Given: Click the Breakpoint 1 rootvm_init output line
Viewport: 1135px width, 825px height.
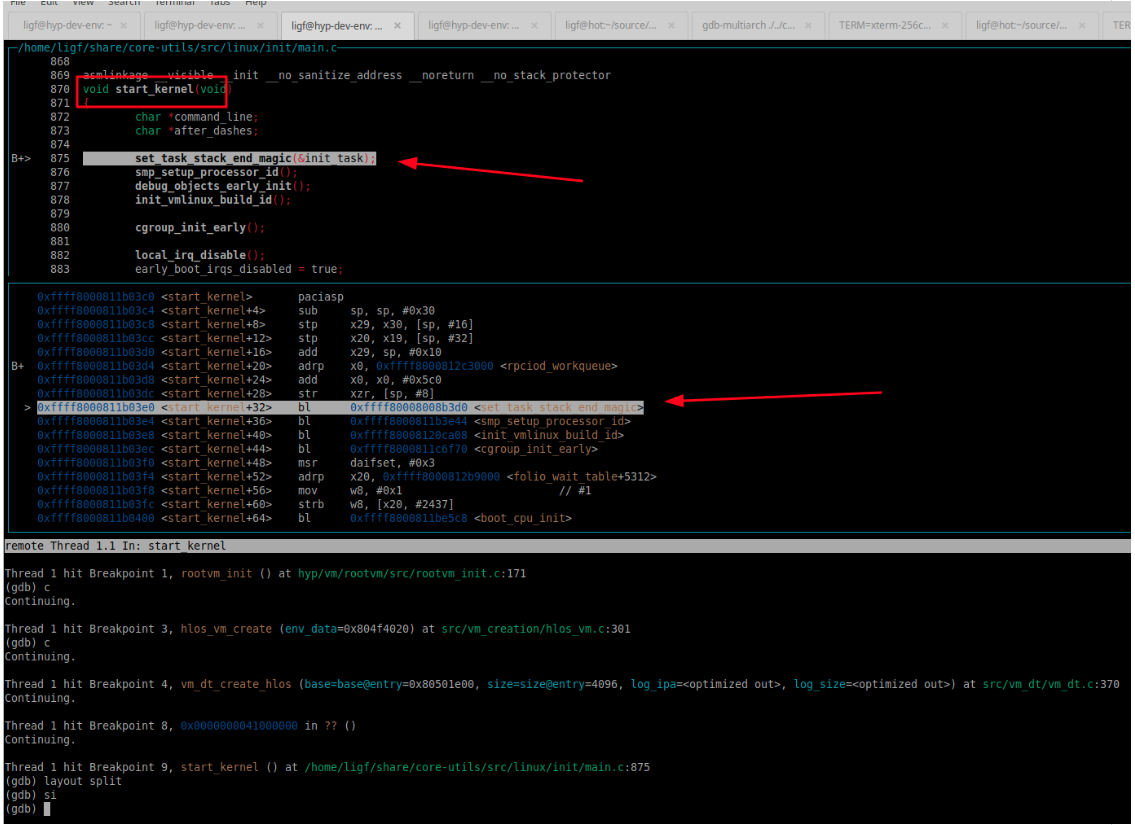Looking at the screenshot, I should tap(266, 574).
